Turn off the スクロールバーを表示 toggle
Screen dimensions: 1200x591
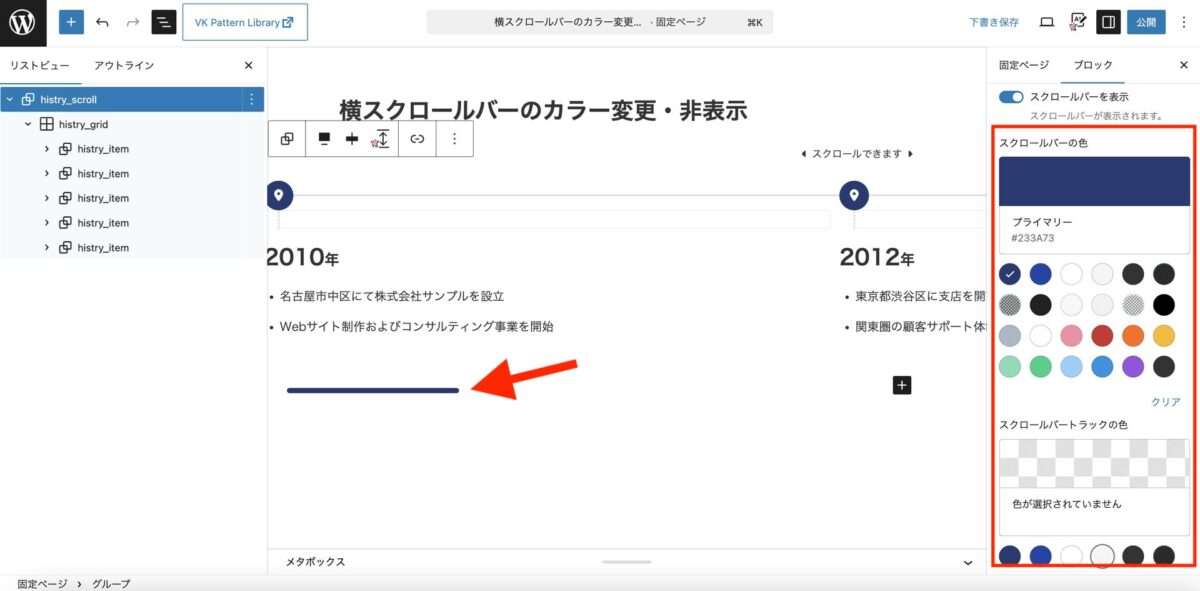point(1011,97)
